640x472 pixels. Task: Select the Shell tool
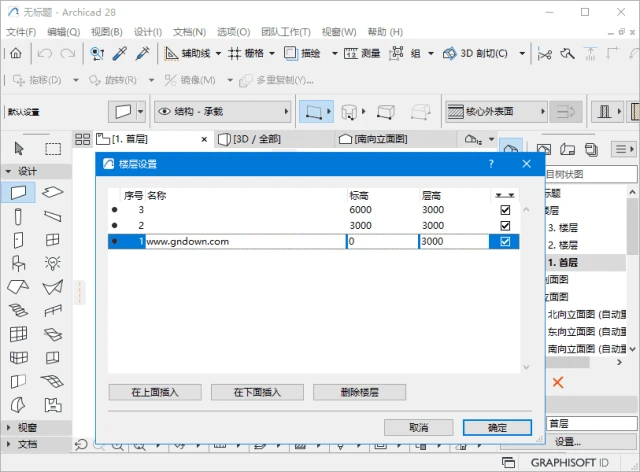(53, 287)
